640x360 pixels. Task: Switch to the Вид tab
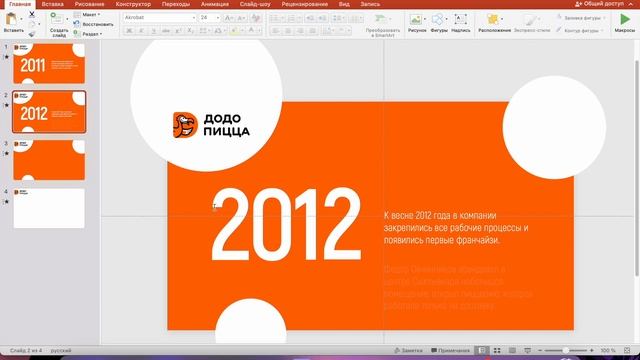coord(344,4)
